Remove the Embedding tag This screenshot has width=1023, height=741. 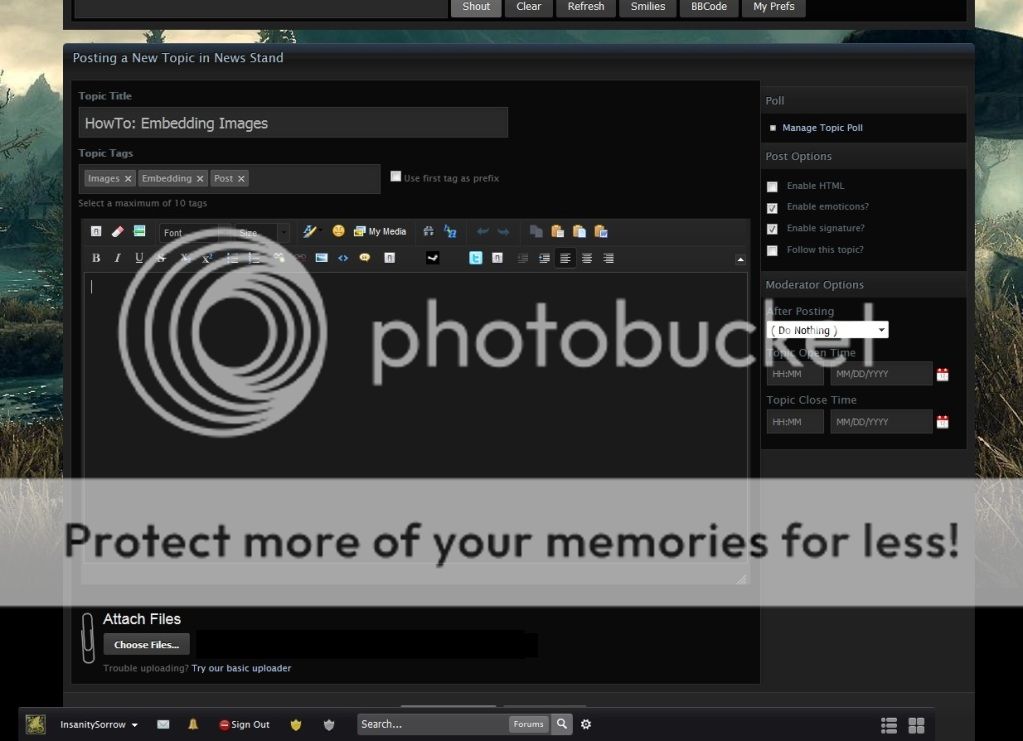point(200,179)
